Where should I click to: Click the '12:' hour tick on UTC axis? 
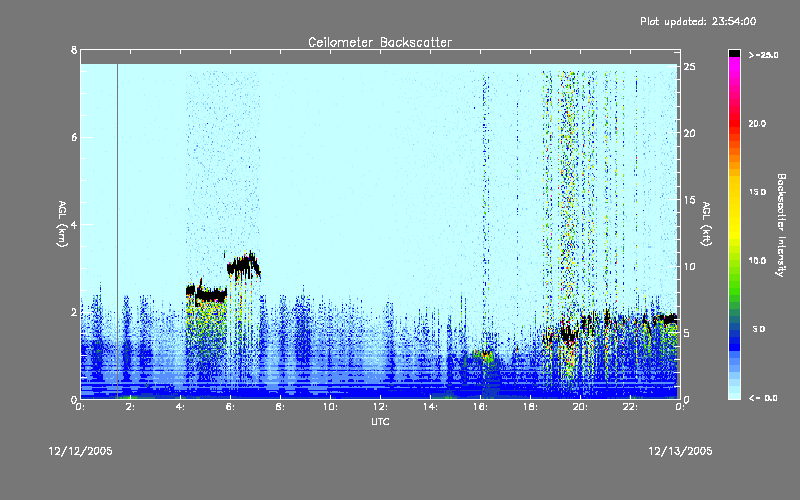380,407
